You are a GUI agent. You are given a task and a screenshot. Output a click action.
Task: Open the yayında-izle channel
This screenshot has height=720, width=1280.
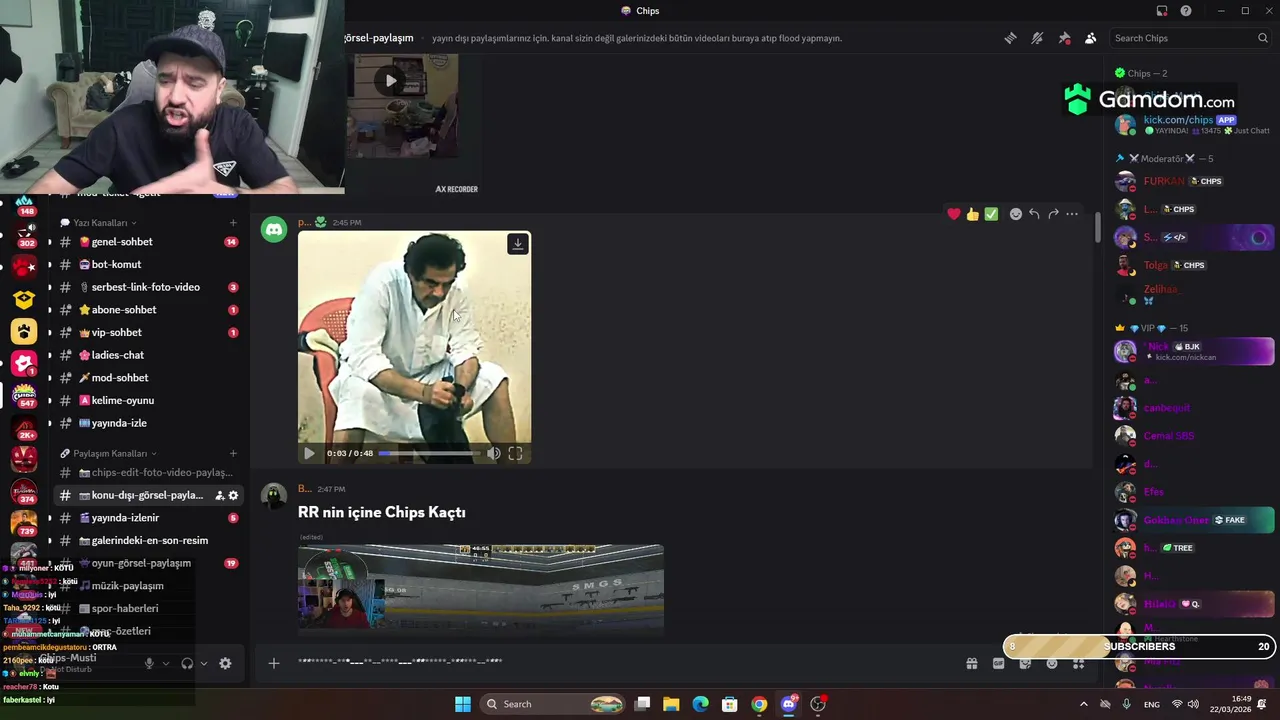point(148,423)
